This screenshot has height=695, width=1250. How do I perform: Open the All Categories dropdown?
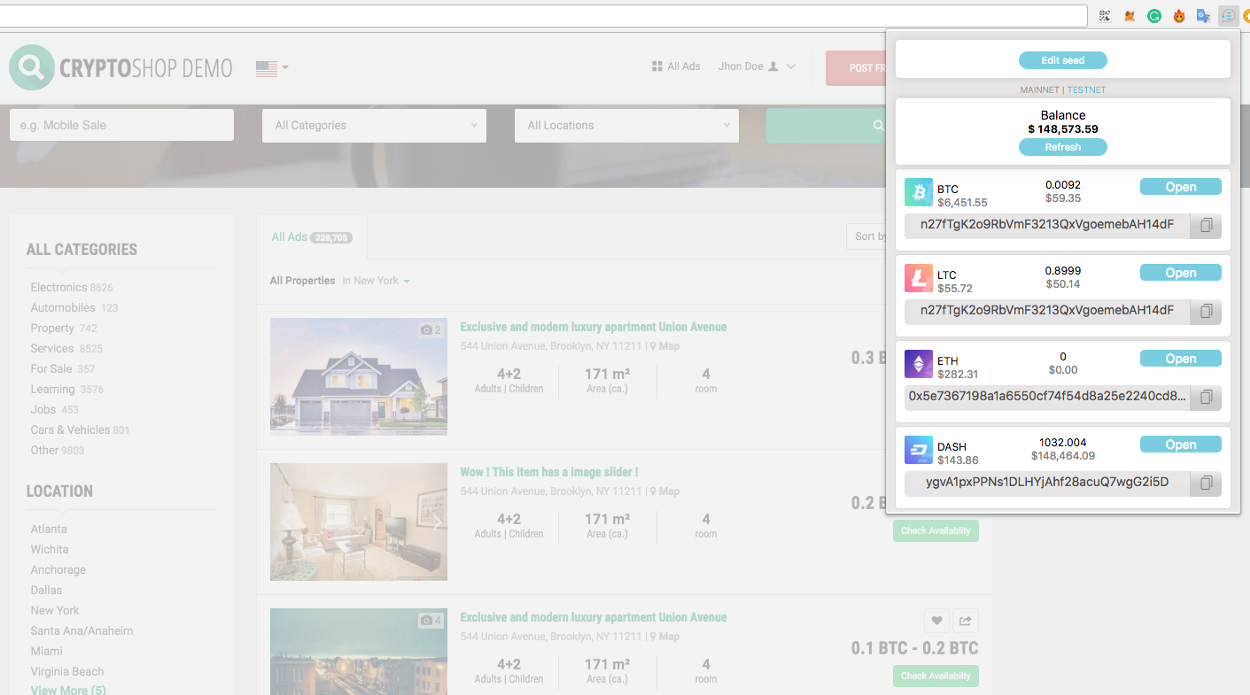[374, 126]
